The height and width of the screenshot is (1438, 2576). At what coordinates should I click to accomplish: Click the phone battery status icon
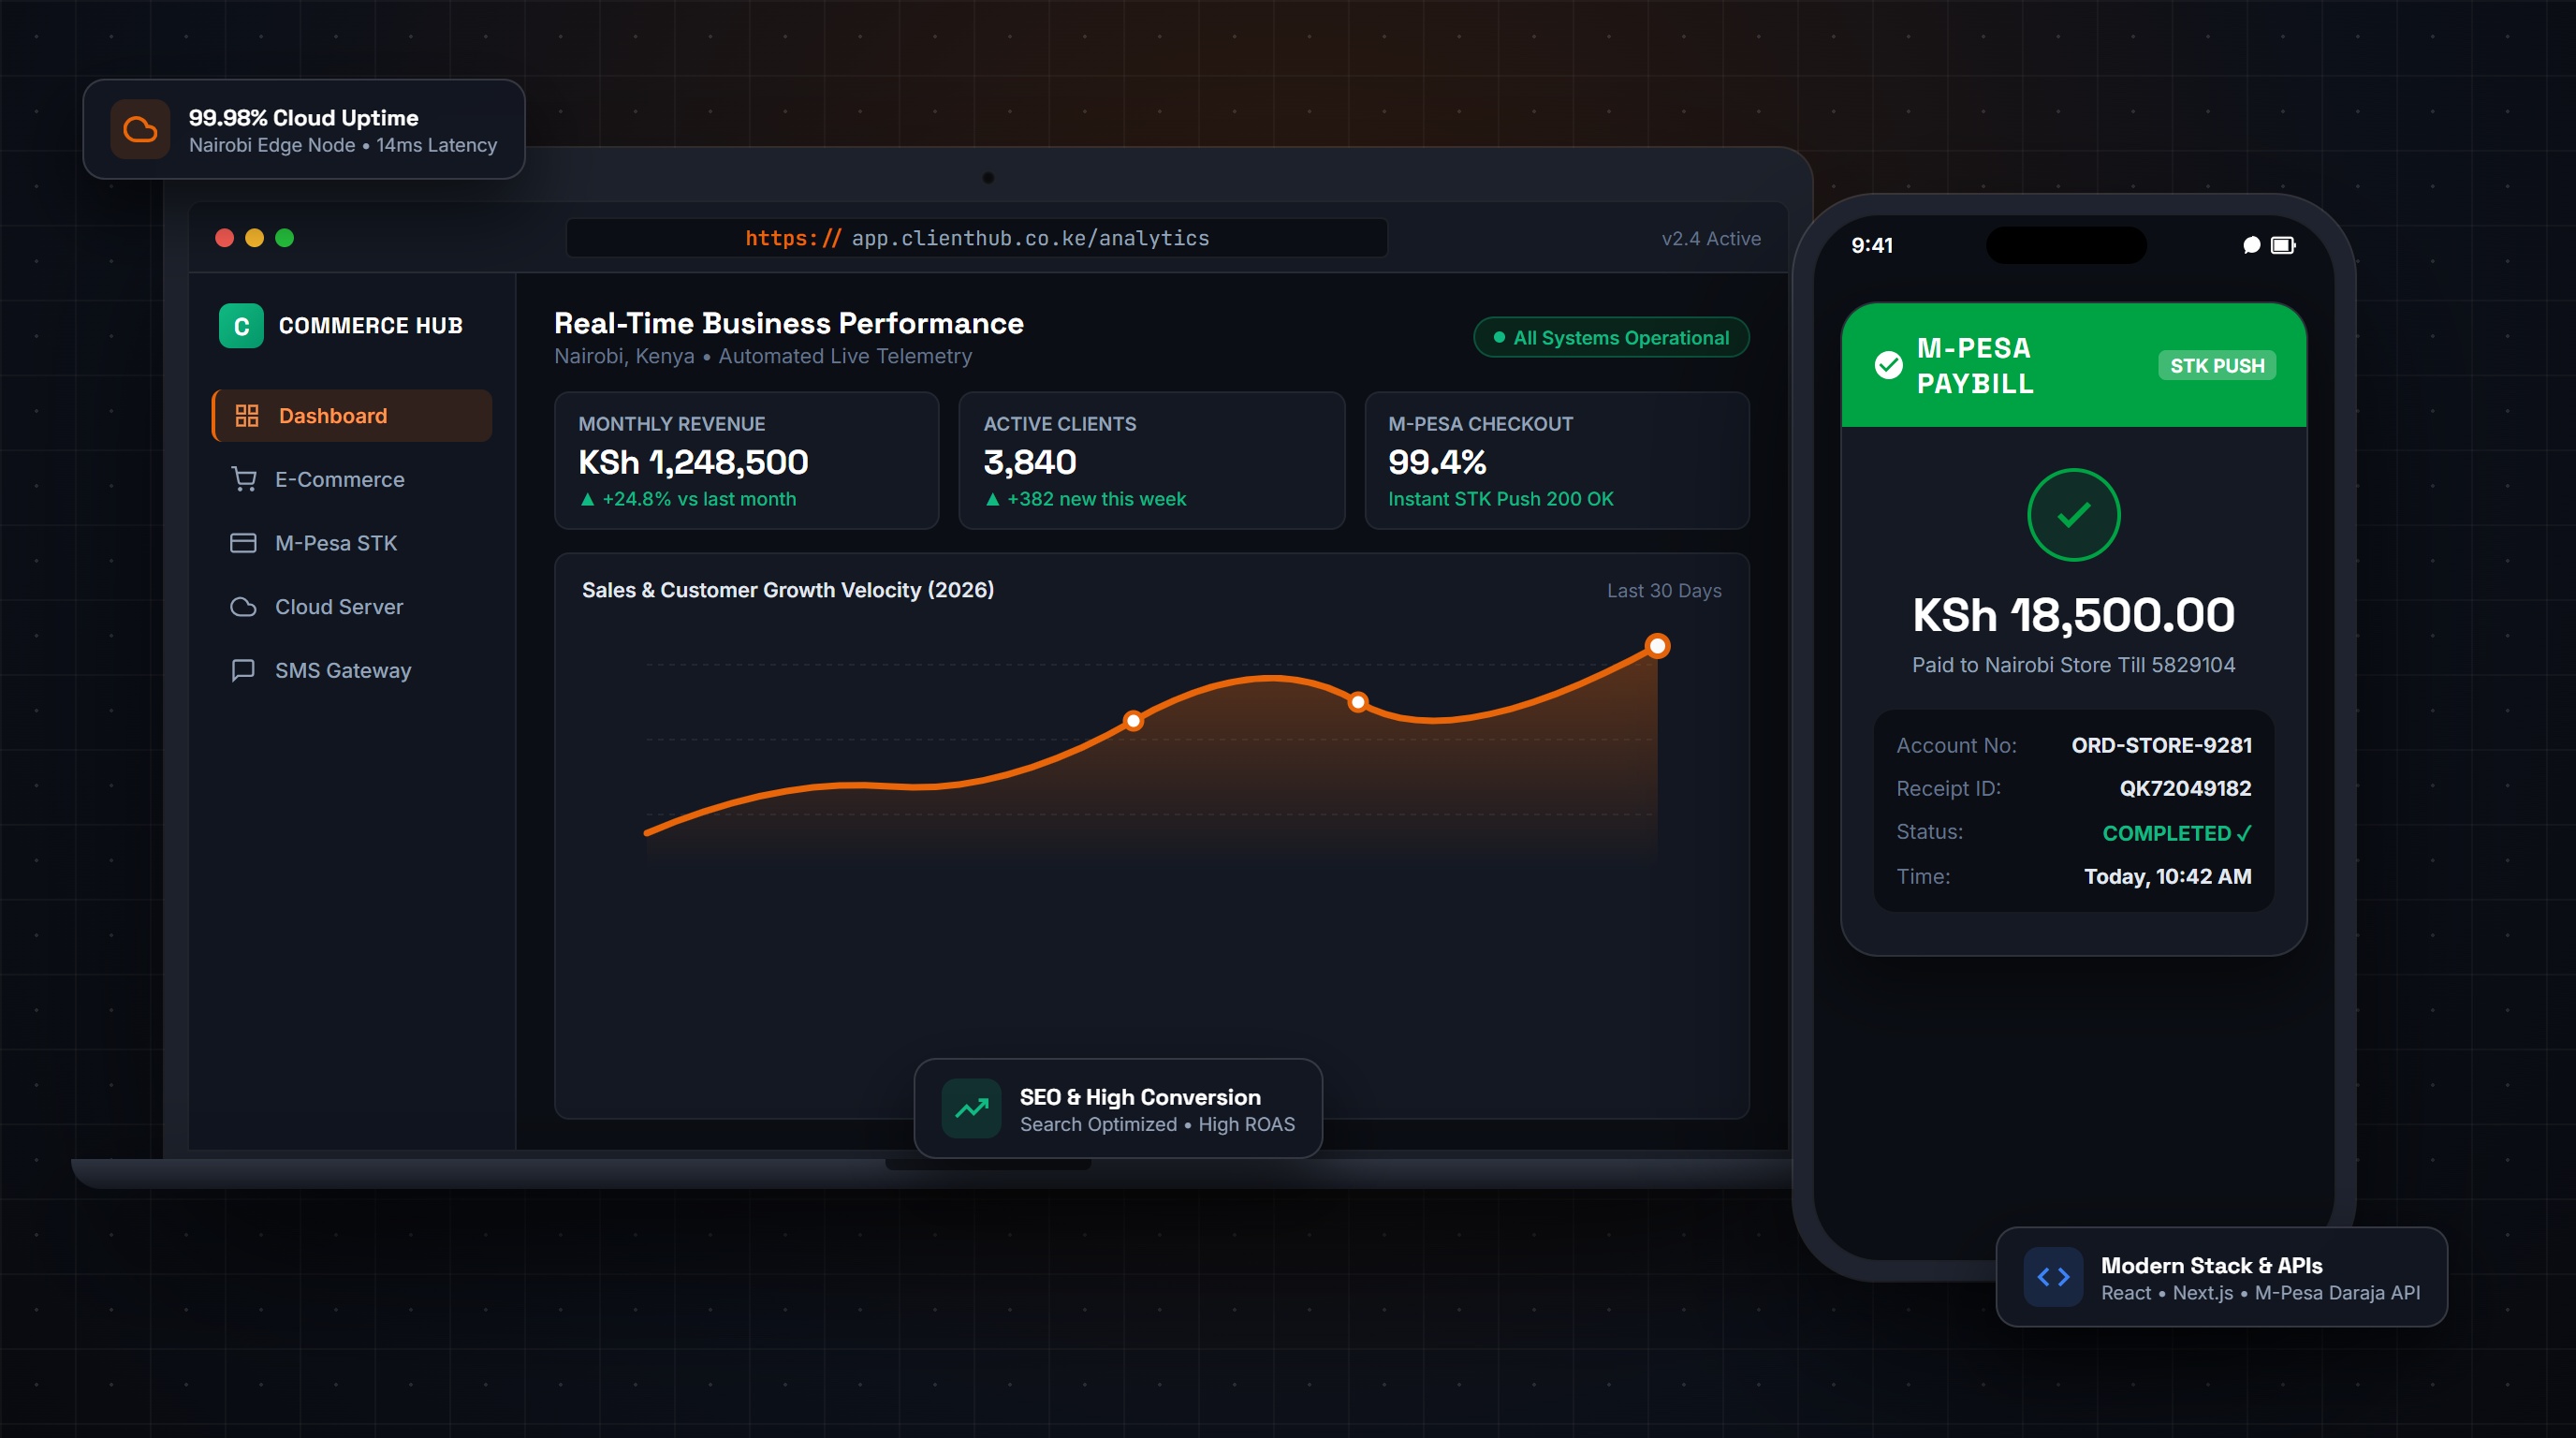(2283, 245)
